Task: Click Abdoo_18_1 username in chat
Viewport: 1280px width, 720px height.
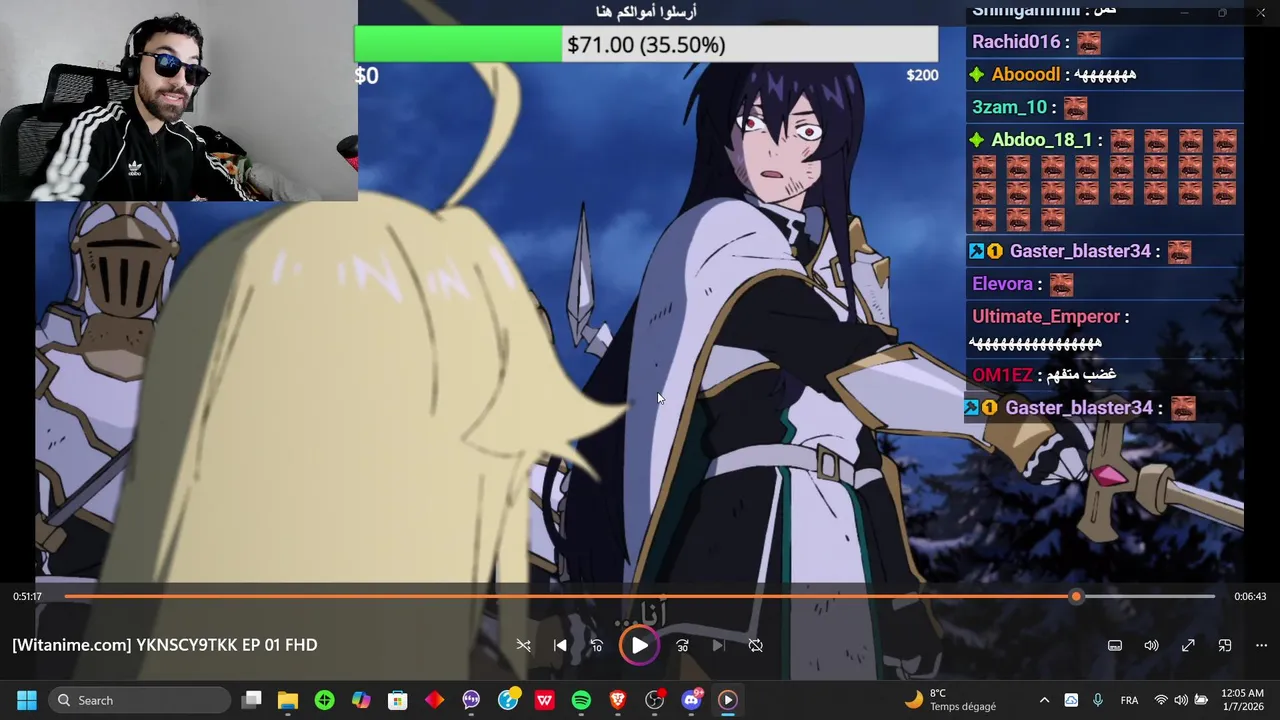Action: pos(1041,140)
